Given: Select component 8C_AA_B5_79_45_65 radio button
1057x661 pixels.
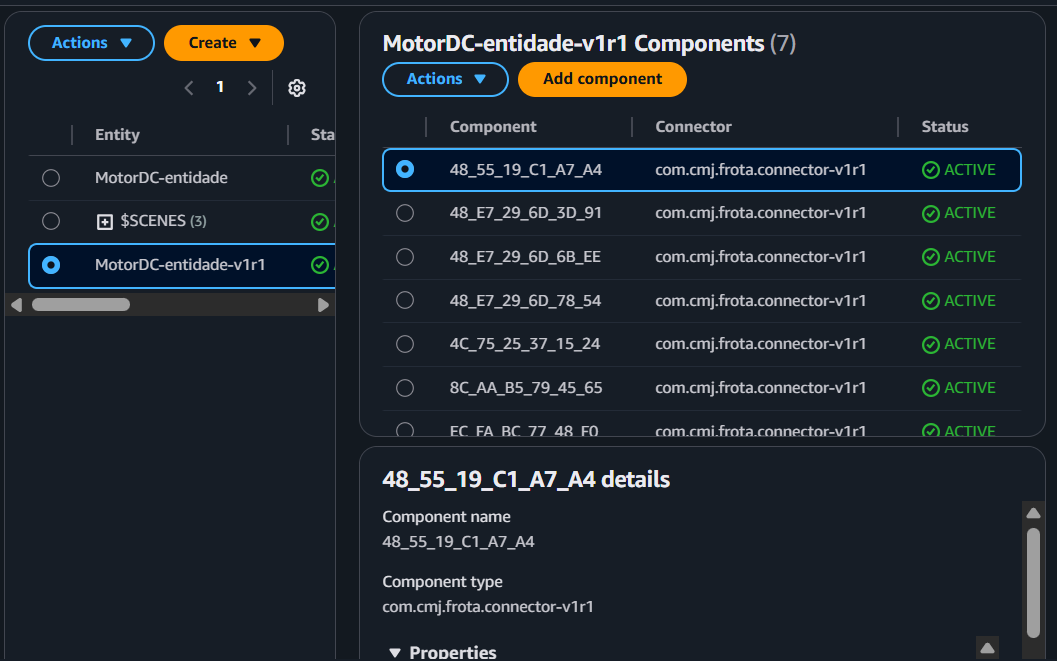Looking at the screenshot, I should pos(405,388).
